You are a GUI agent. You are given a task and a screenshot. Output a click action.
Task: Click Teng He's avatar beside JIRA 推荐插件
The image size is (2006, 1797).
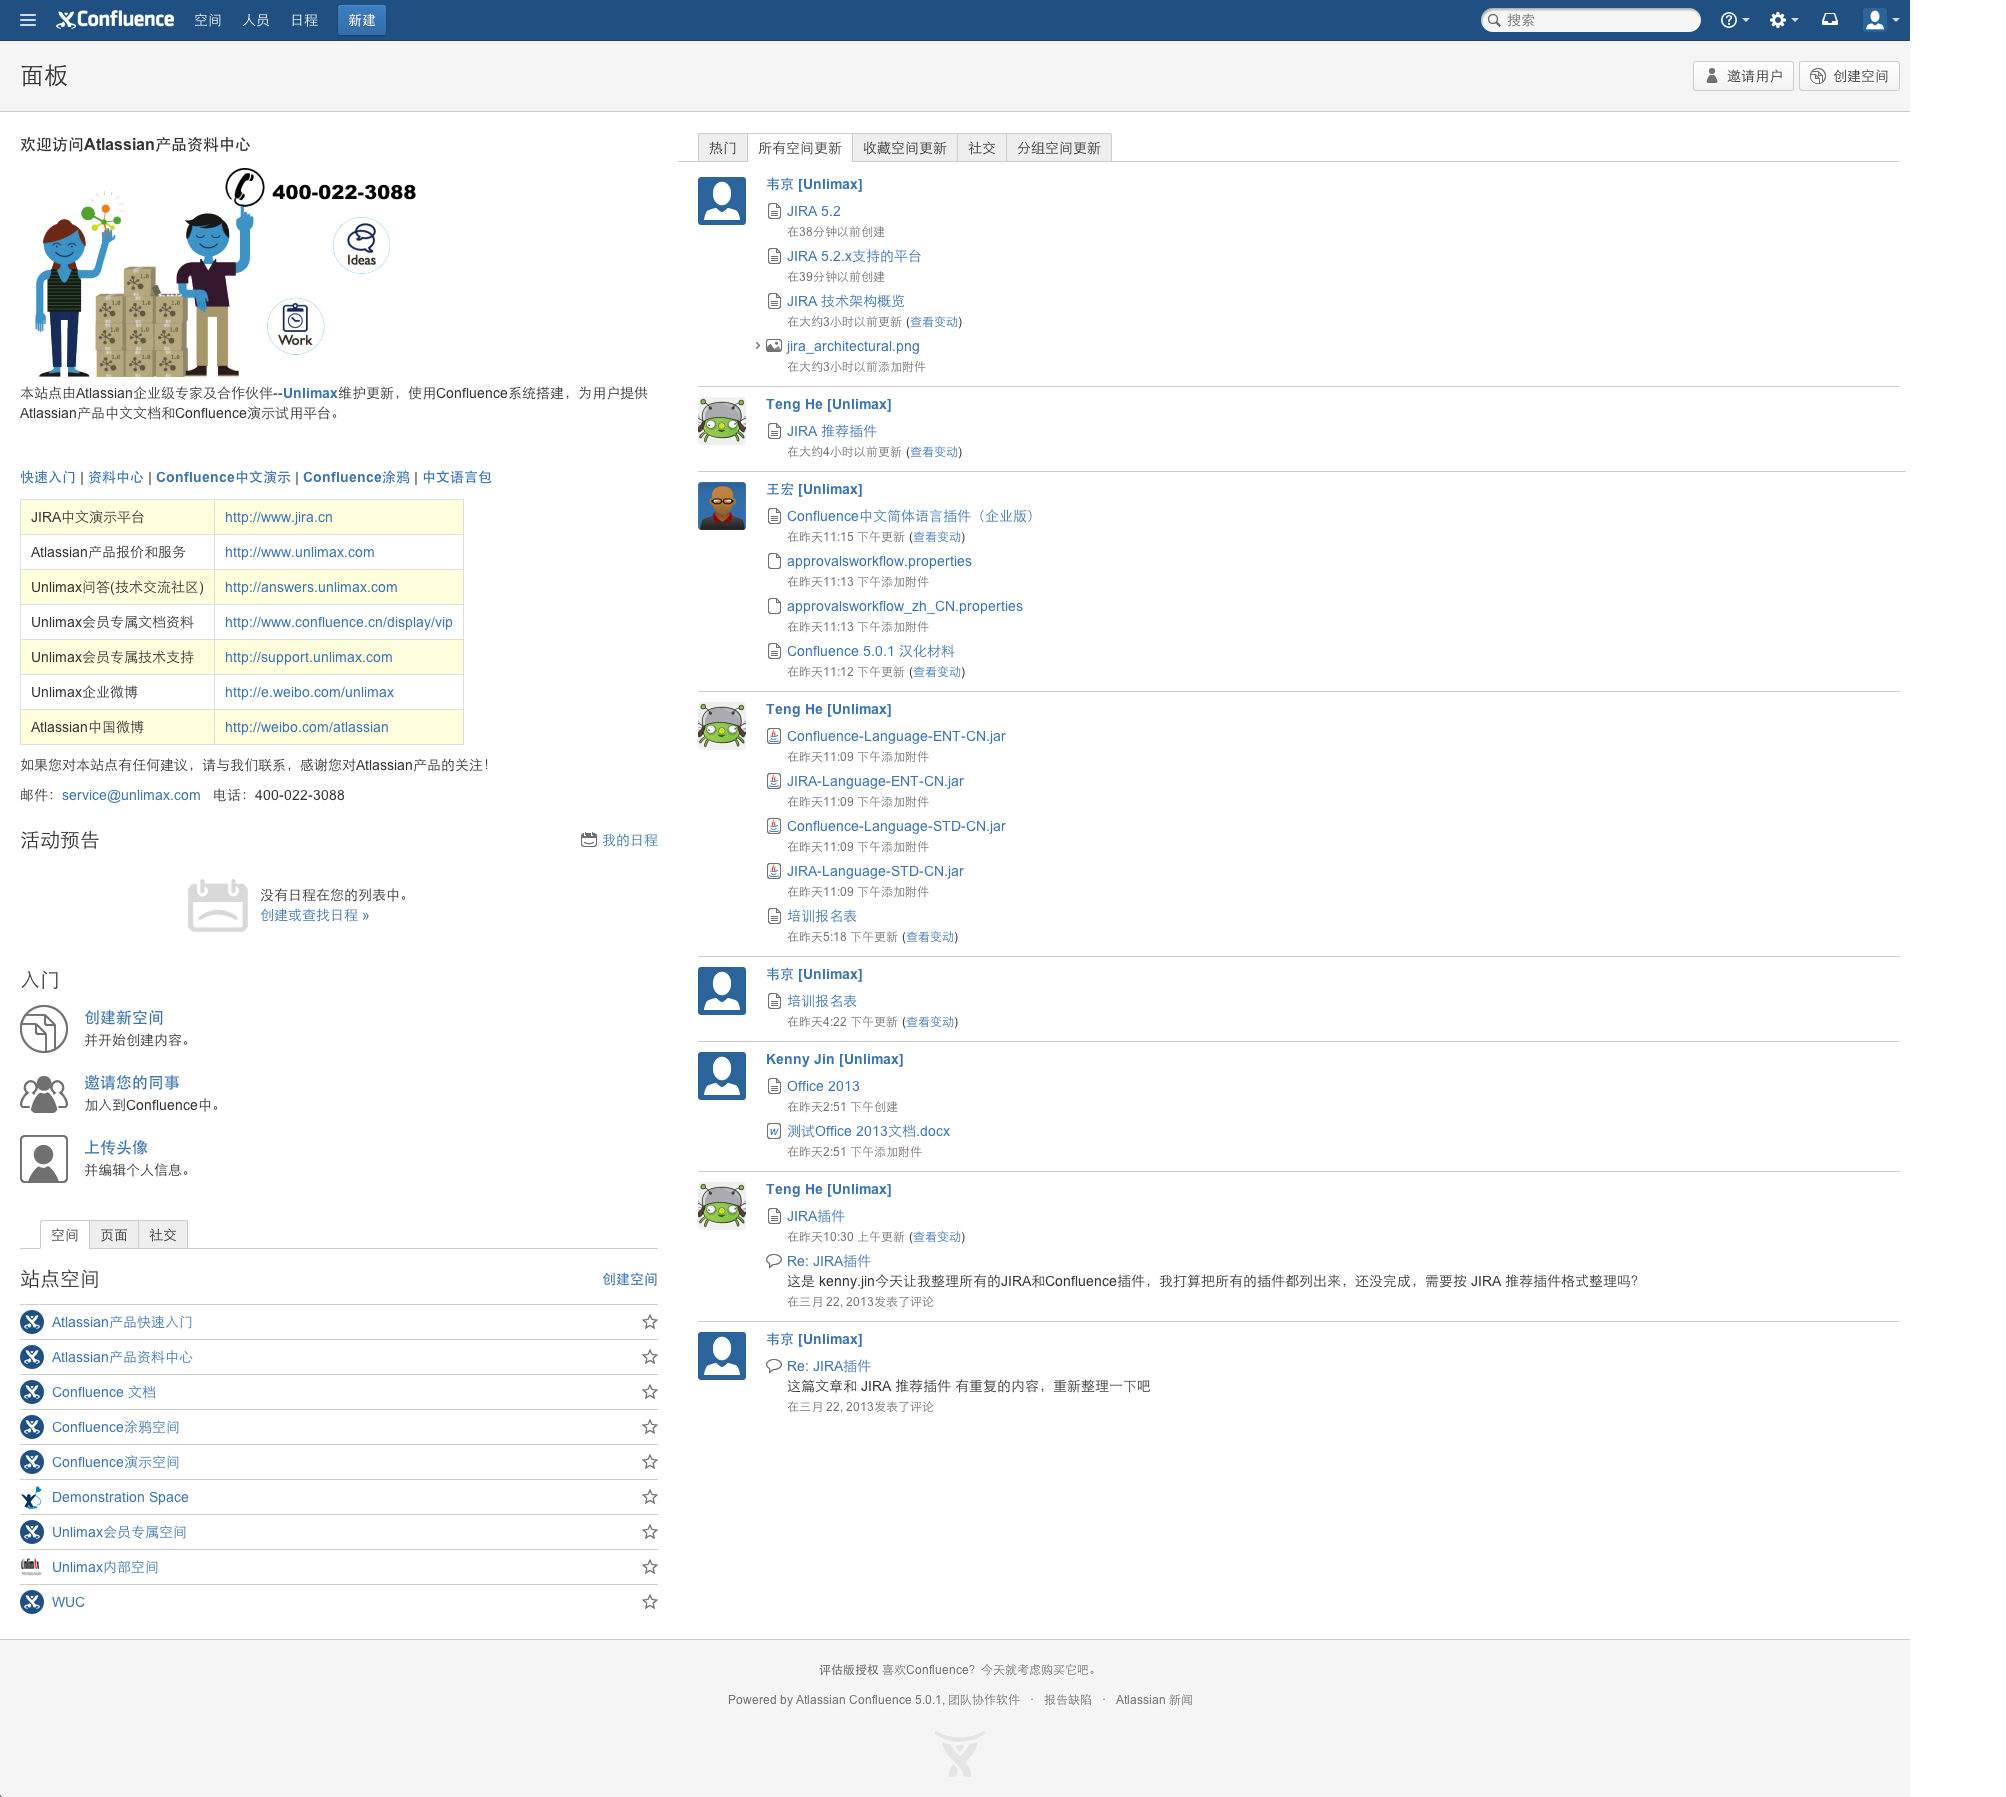(x=722, y=421)
